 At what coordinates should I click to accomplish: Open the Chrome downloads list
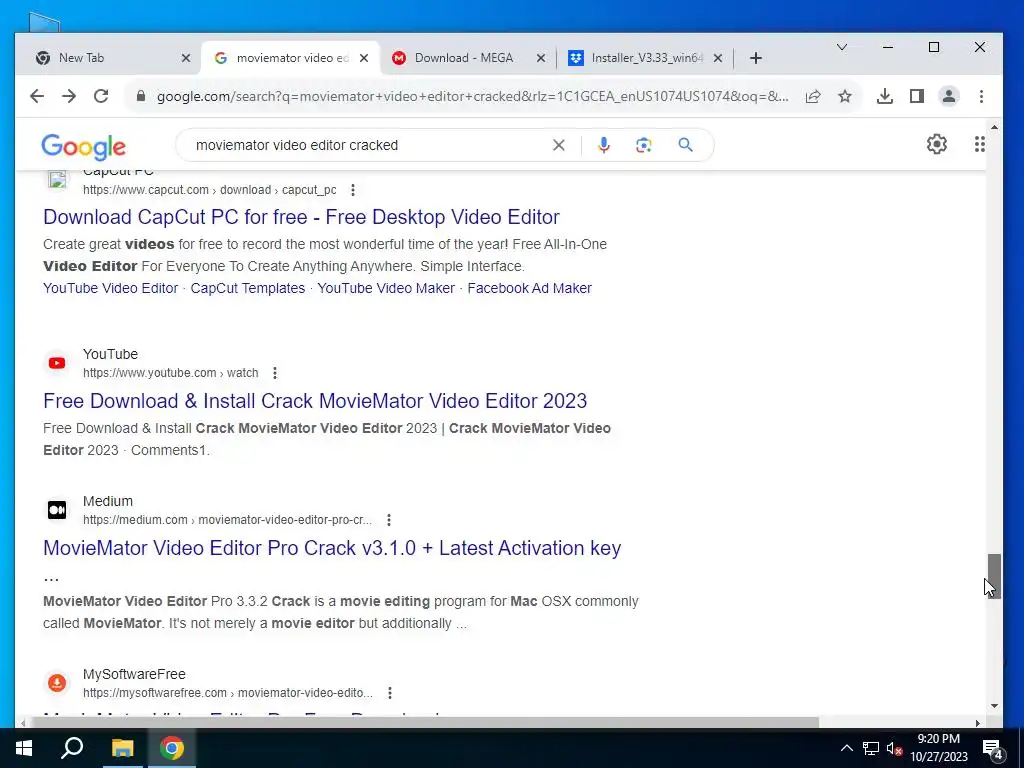click(x=885, y=97)
